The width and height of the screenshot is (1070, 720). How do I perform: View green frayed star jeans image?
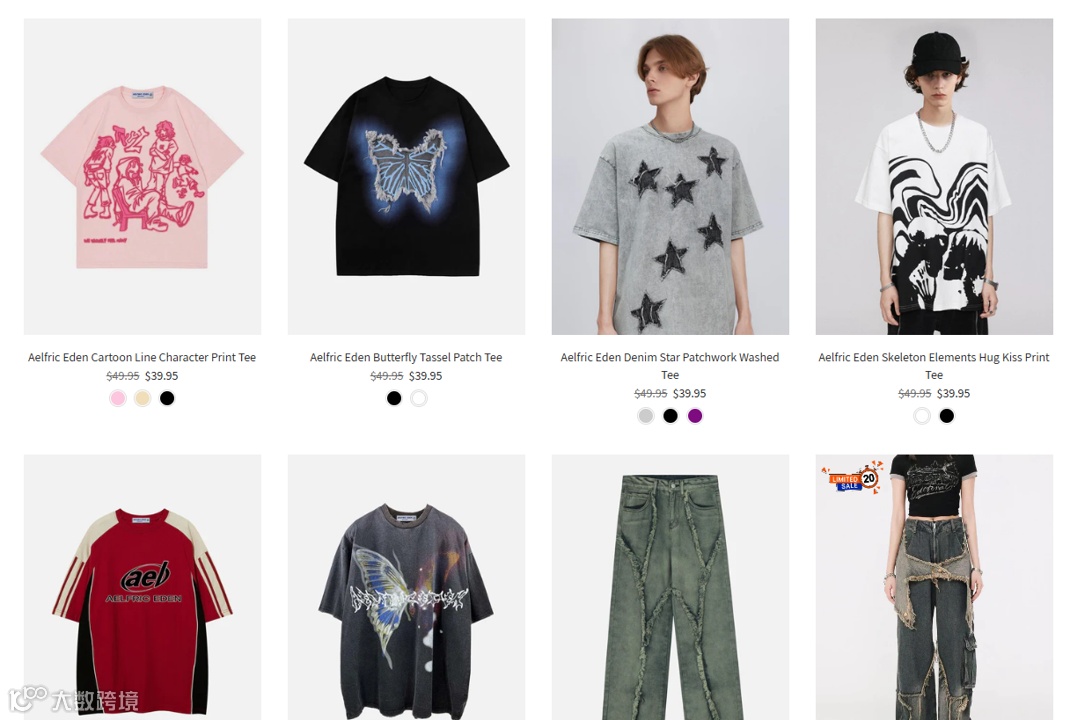(670, 587)
